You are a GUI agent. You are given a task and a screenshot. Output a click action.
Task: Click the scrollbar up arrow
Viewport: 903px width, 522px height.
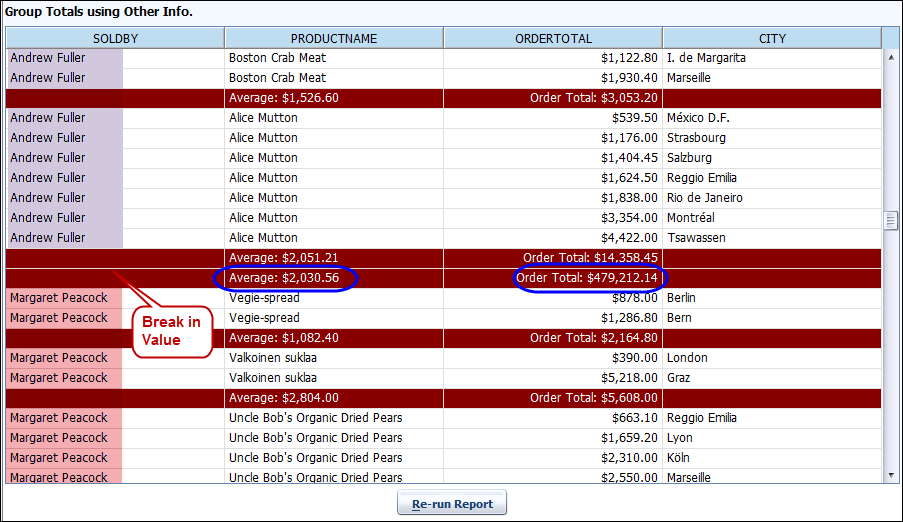click(890, 56)
